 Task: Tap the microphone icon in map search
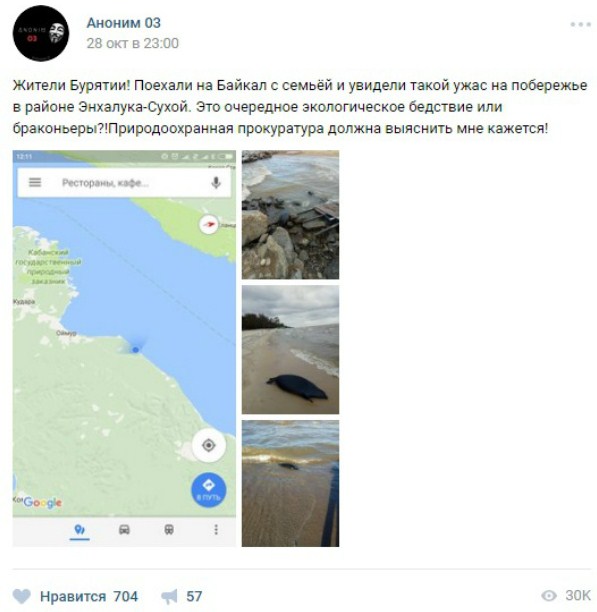point(216,183)
